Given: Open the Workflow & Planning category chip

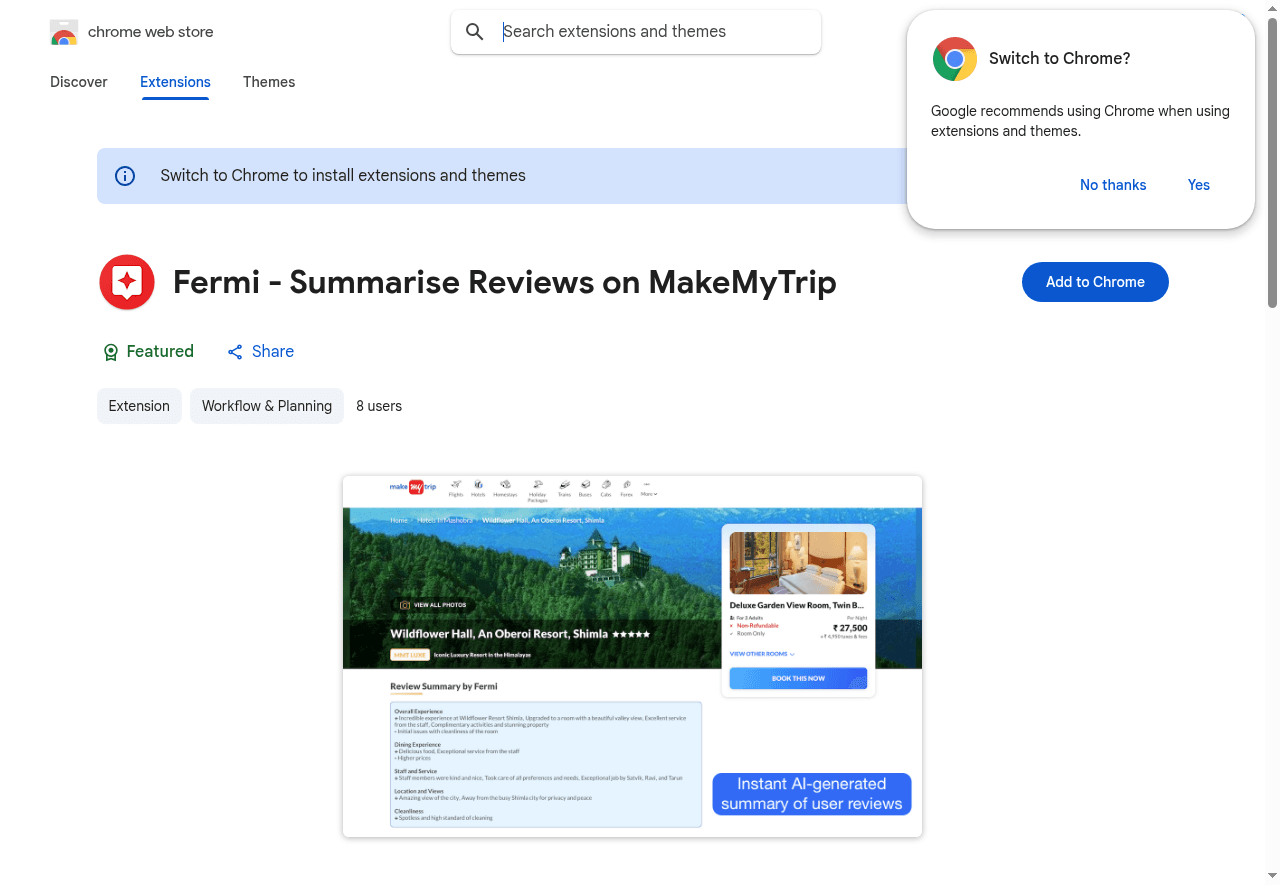Looking at the screenshot, I should [267, 406].
